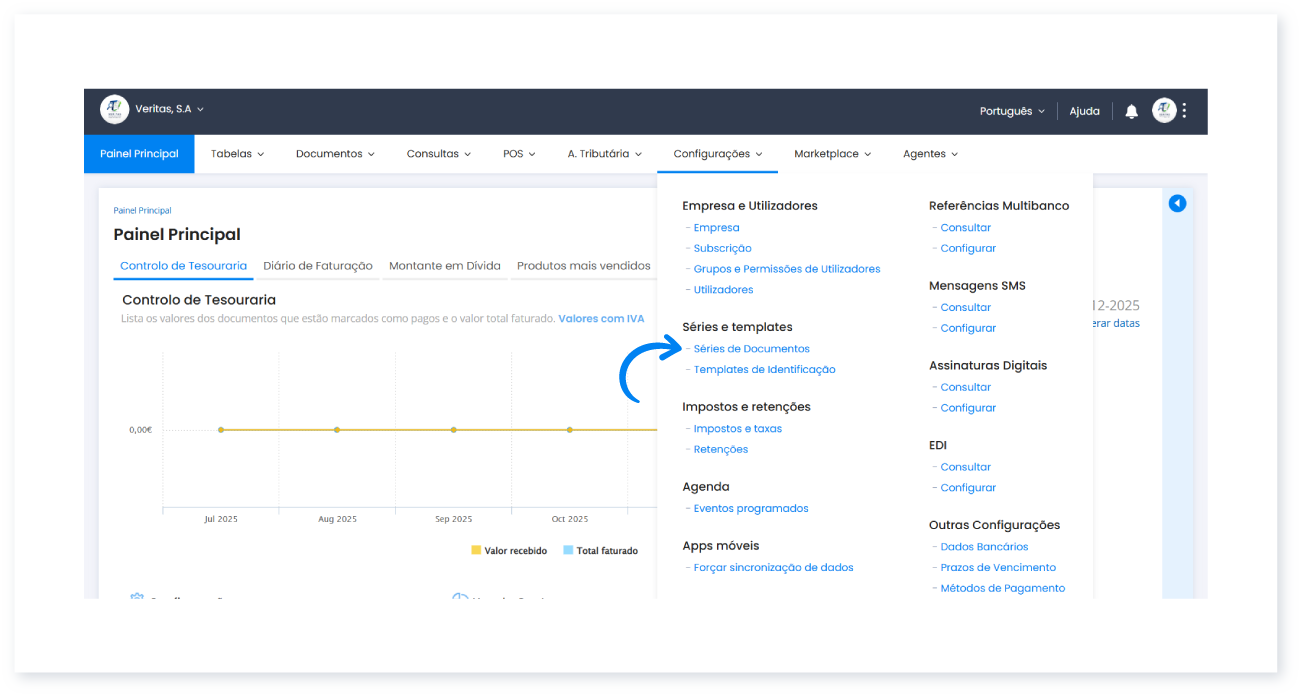Expand the Consultas menu

coord(439,154)
